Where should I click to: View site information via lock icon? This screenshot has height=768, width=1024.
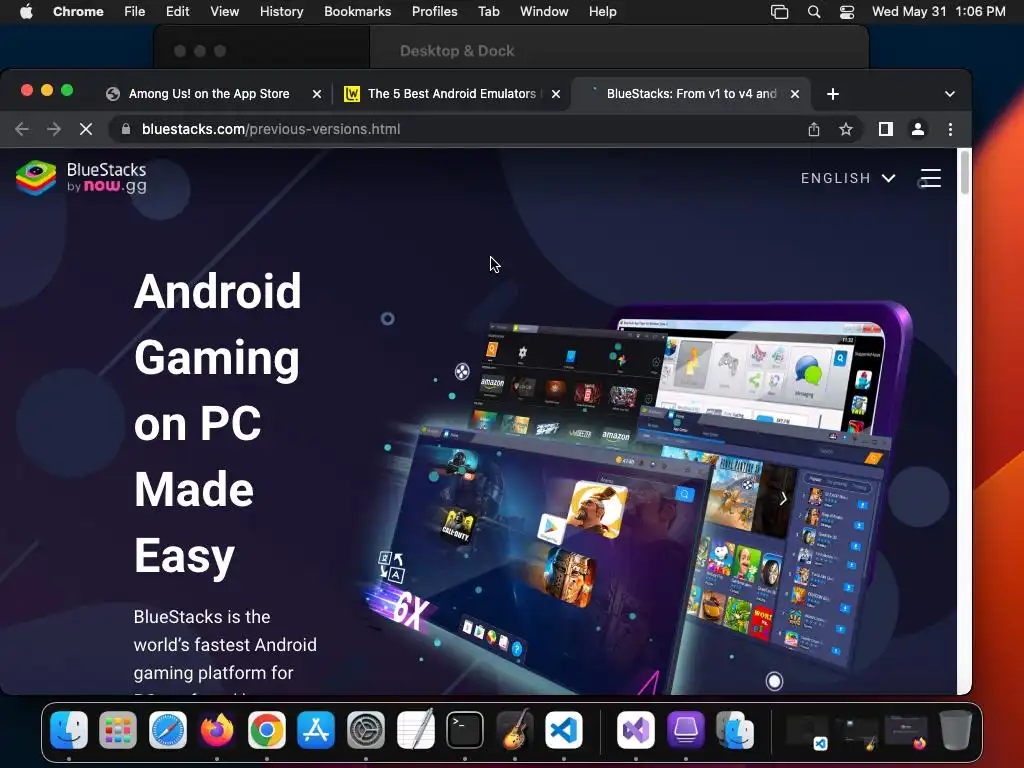[x=126, y=129]
